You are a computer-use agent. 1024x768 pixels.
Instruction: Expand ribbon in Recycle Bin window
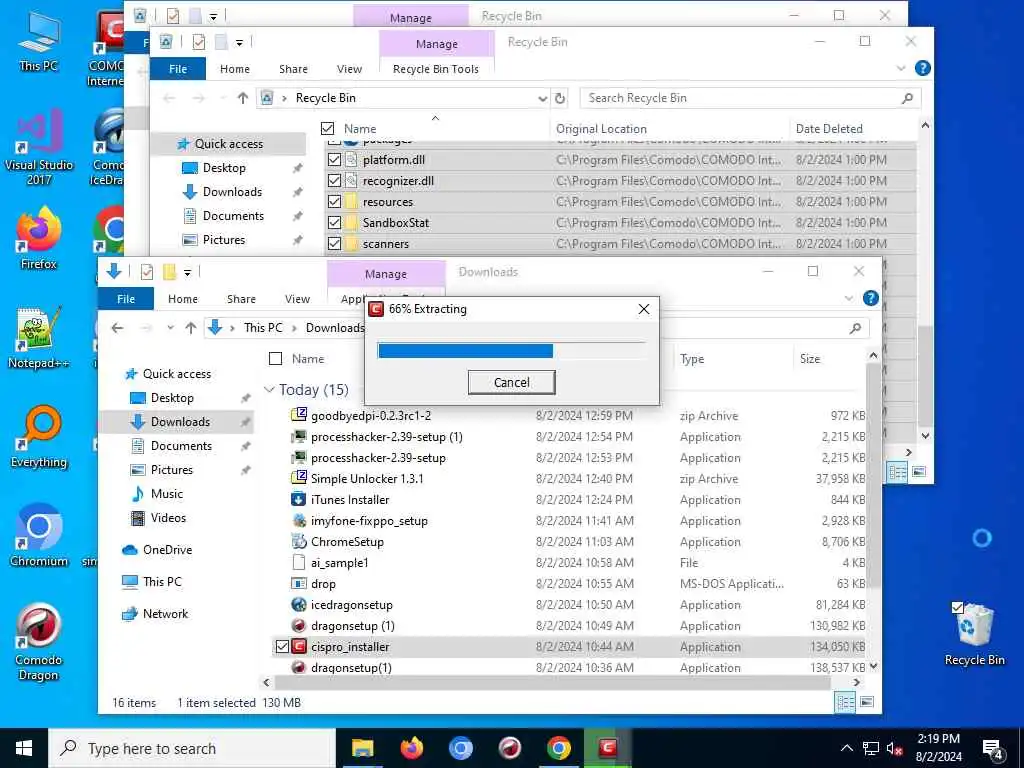pos(901,68)
